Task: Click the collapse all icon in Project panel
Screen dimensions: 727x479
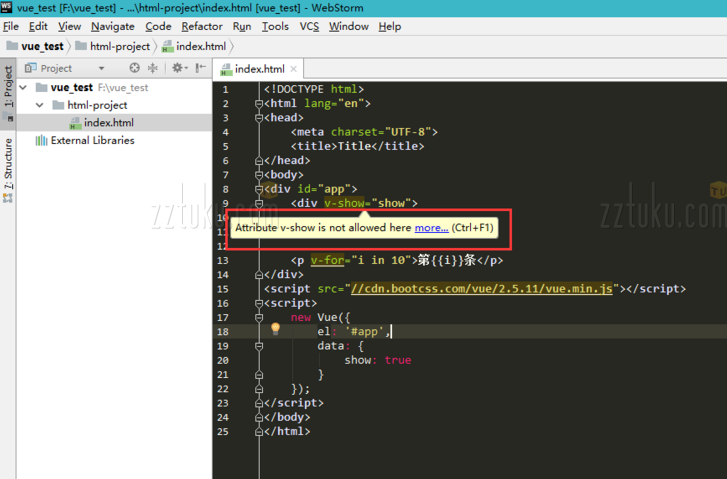Action: (x=153, y=68)
